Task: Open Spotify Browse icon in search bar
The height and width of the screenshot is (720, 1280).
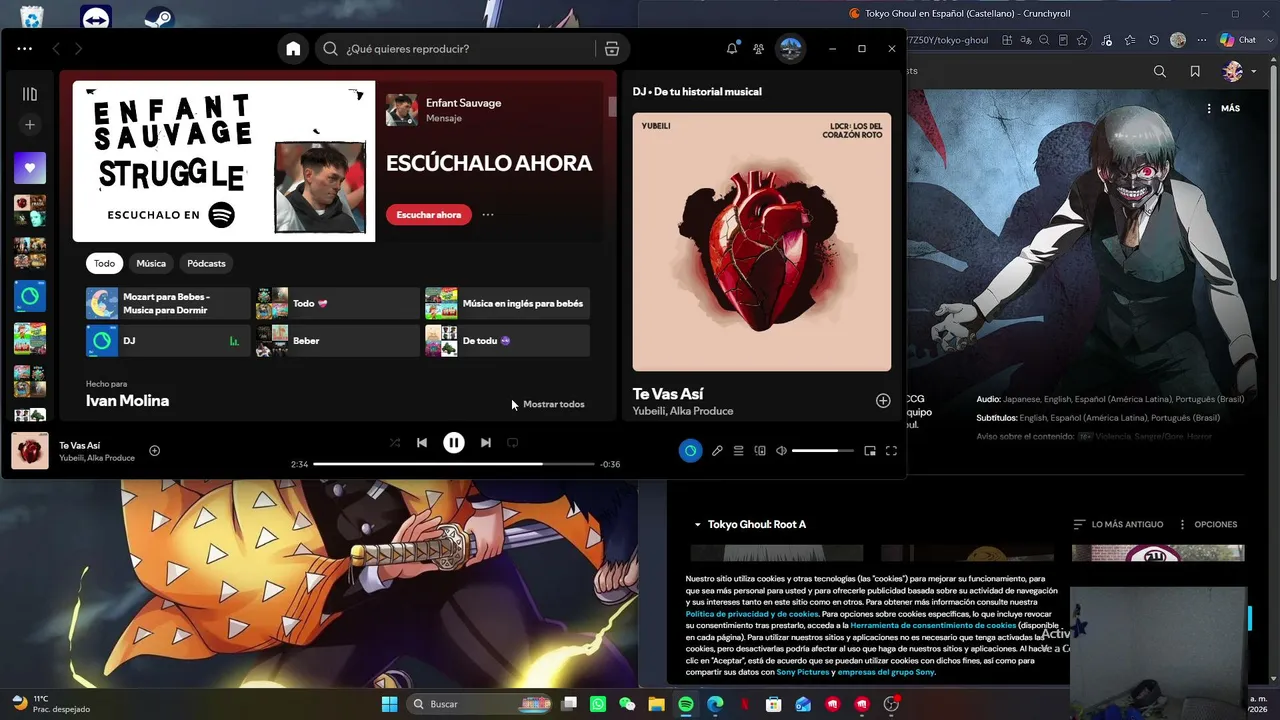Action: pos(612,48)
